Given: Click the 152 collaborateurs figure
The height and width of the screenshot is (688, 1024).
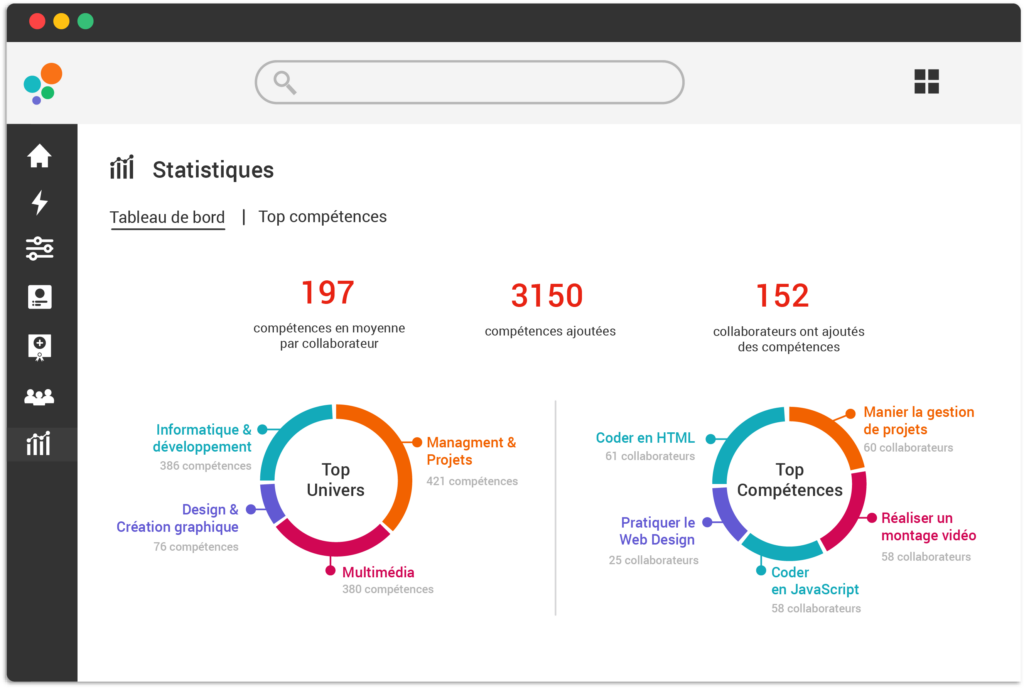Looking at the screenshot, I should click(782, 296).
